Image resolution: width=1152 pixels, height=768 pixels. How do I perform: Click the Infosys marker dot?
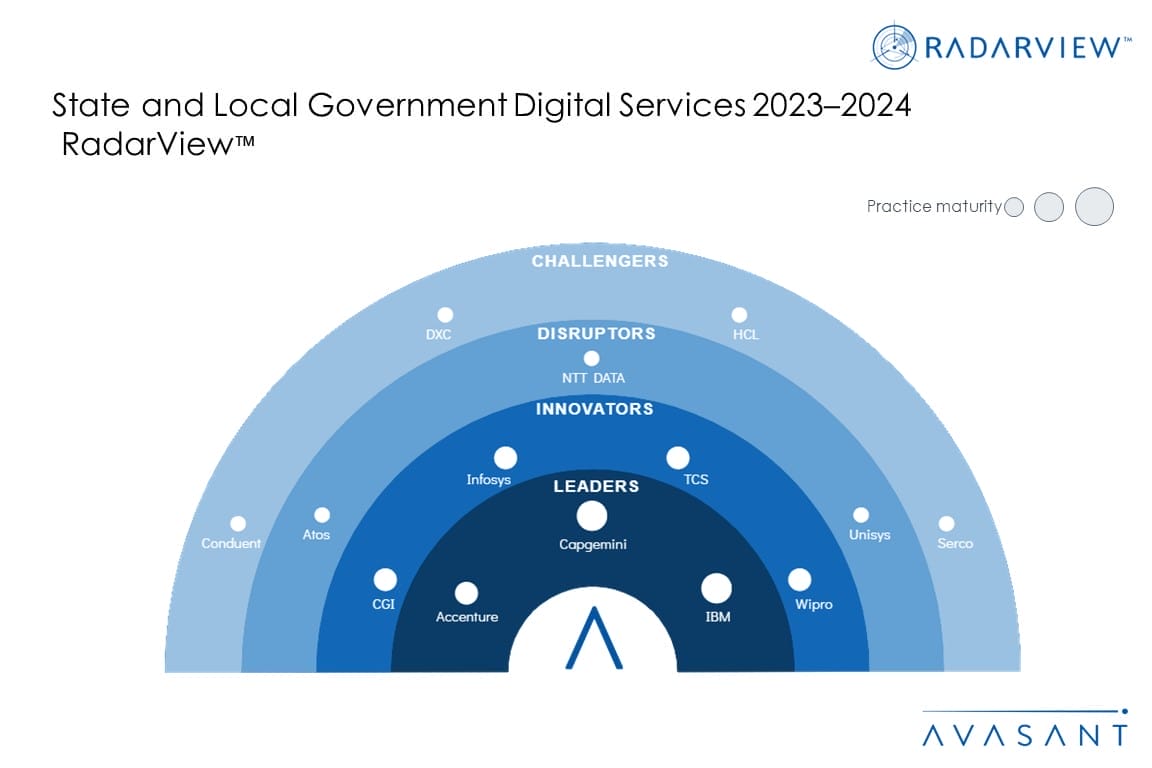point(506,457)
